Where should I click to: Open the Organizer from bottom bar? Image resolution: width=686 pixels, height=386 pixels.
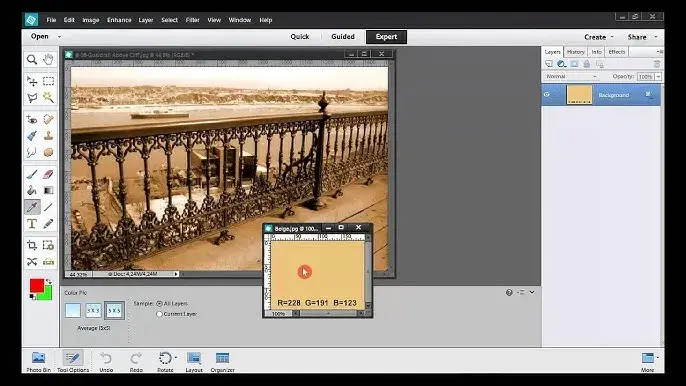tap(222, 362)
